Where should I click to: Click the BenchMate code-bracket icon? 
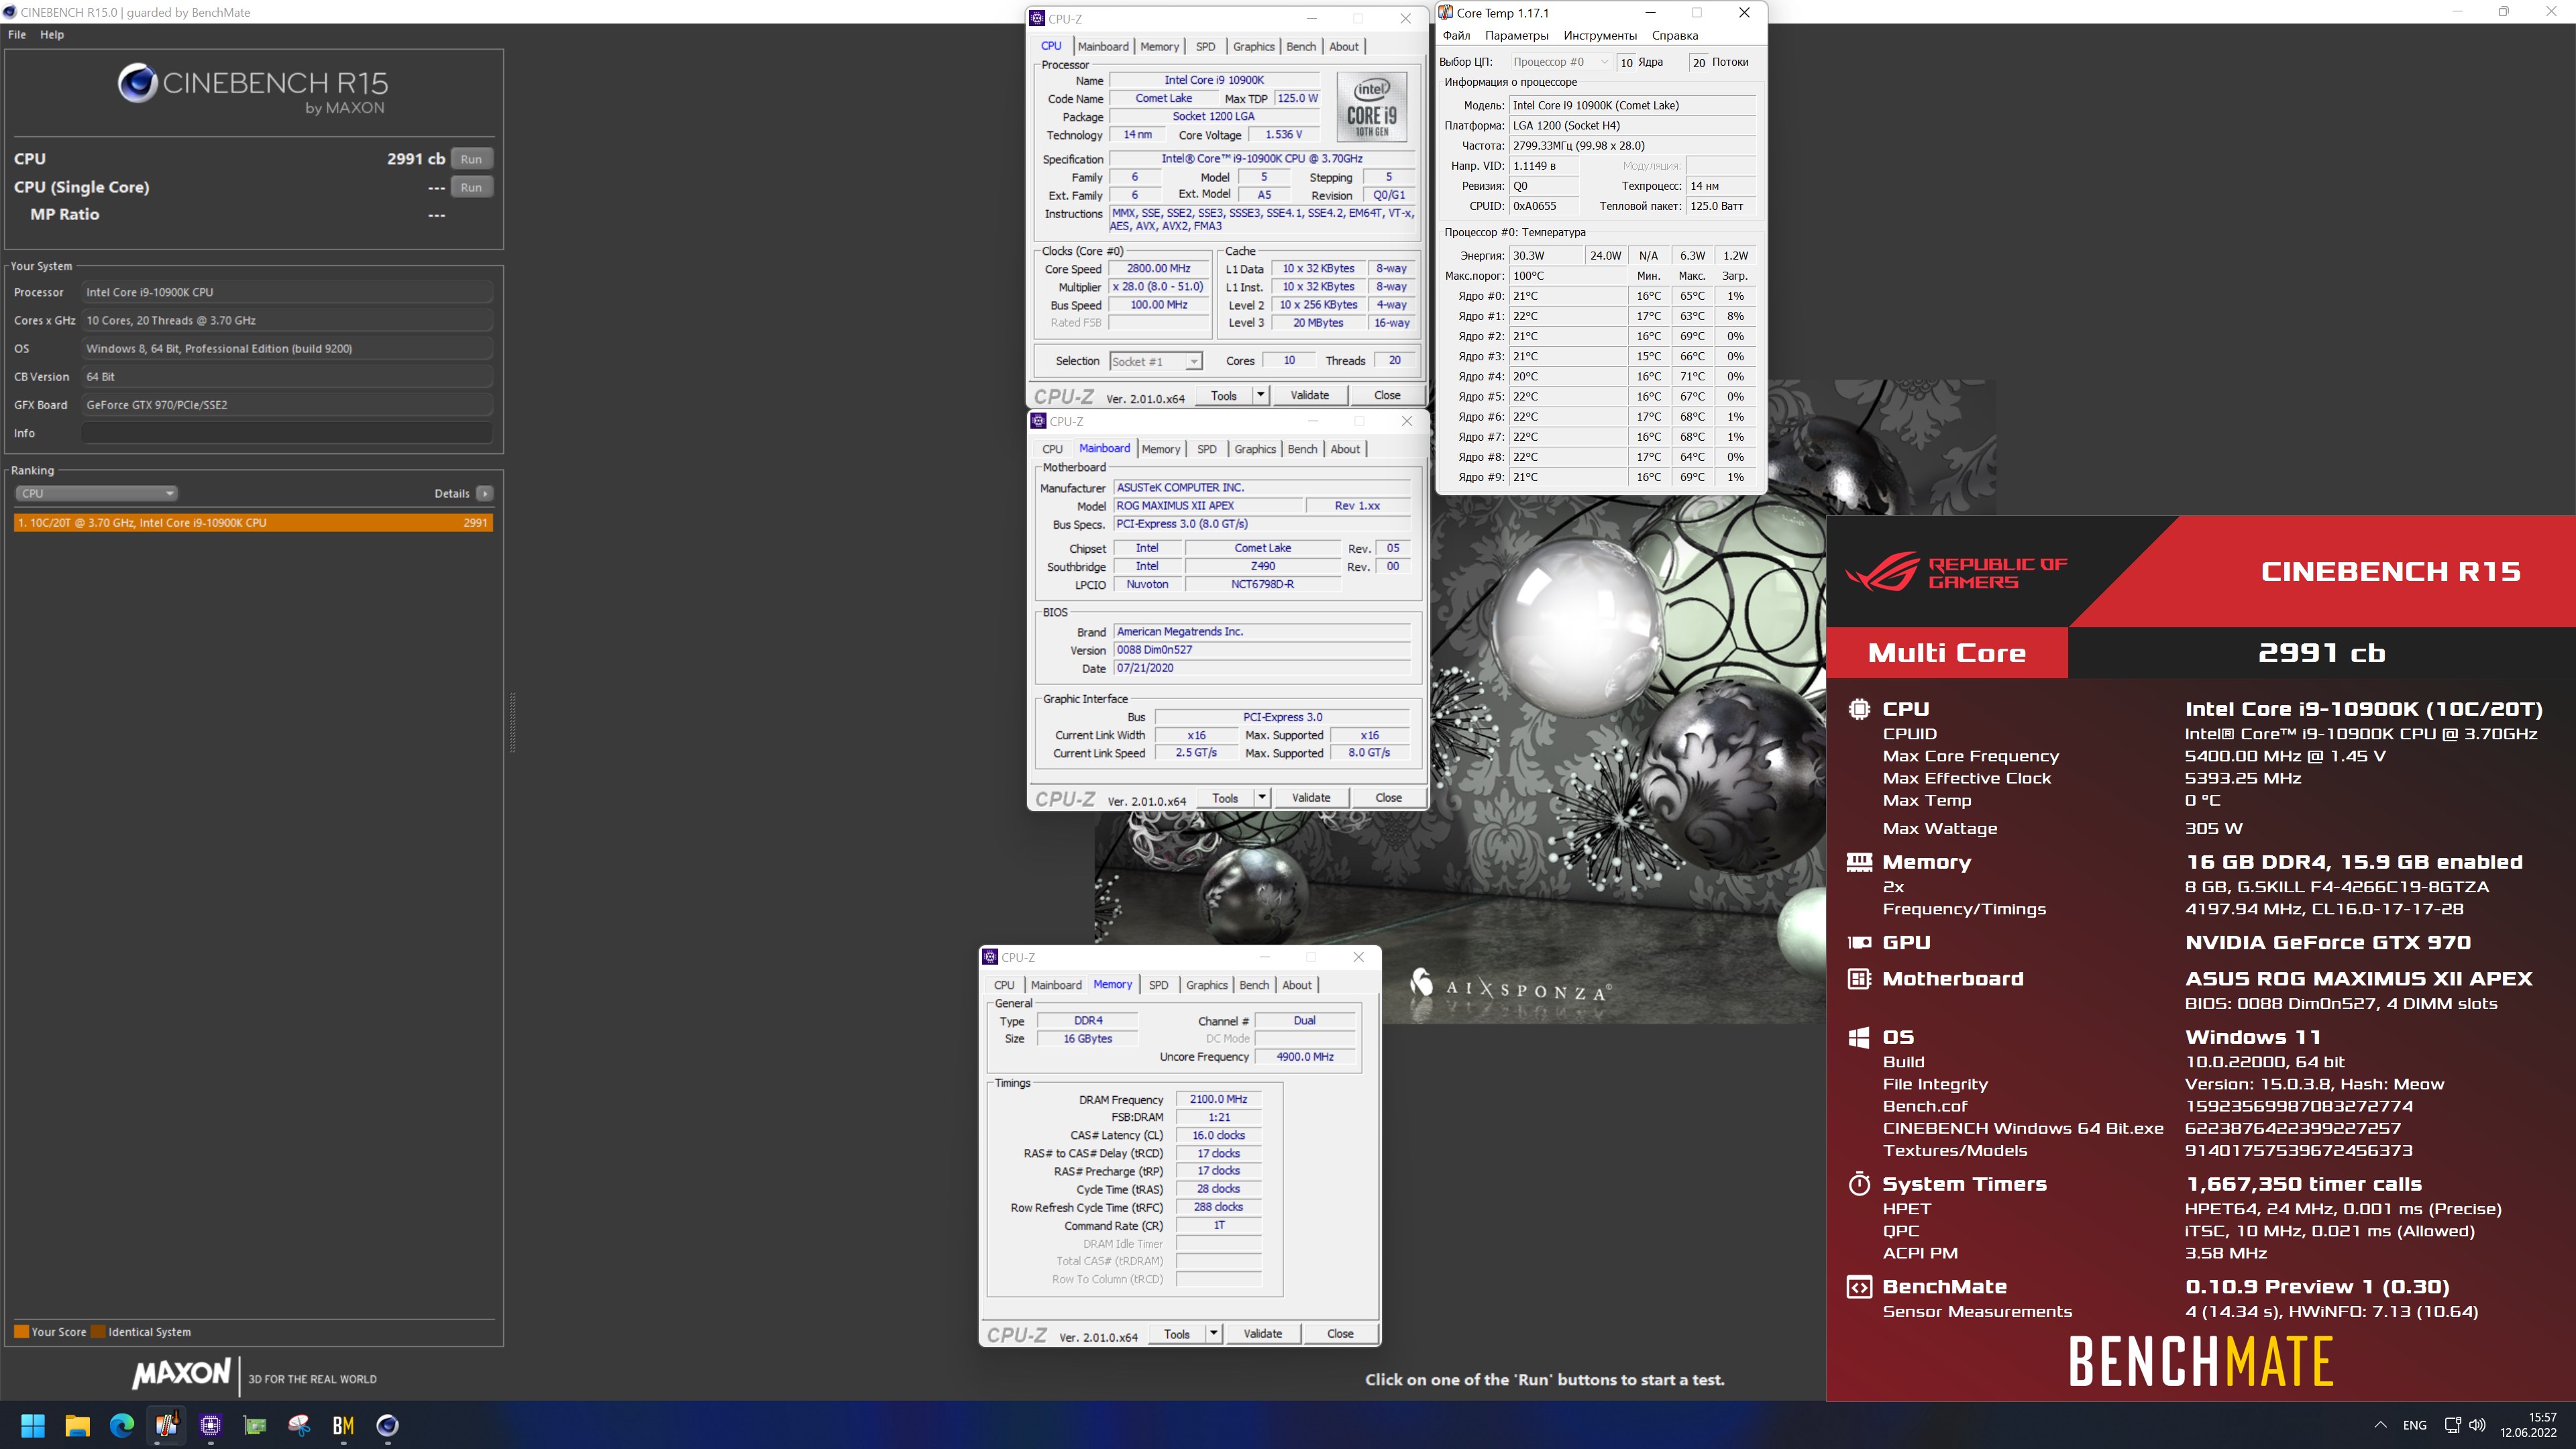[1859, 1287]
